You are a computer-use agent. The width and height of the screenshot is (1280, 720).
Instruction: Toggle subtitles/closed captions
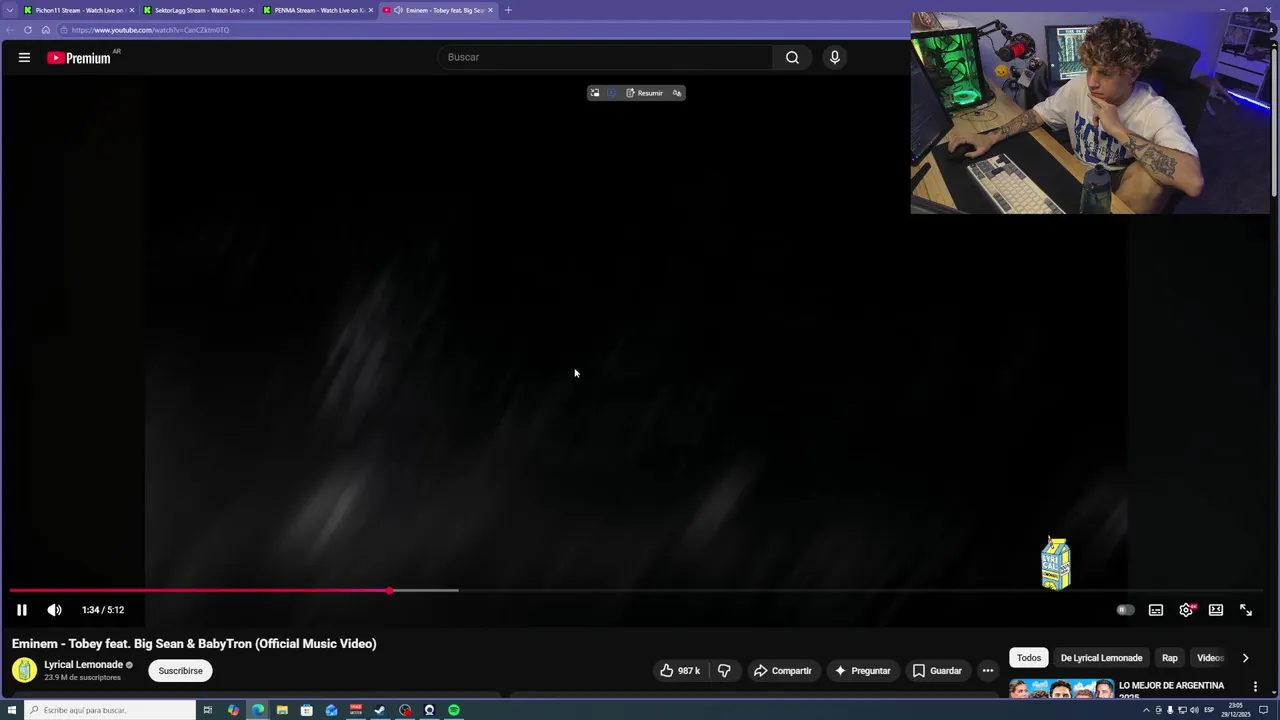(x=1156, y=610)
